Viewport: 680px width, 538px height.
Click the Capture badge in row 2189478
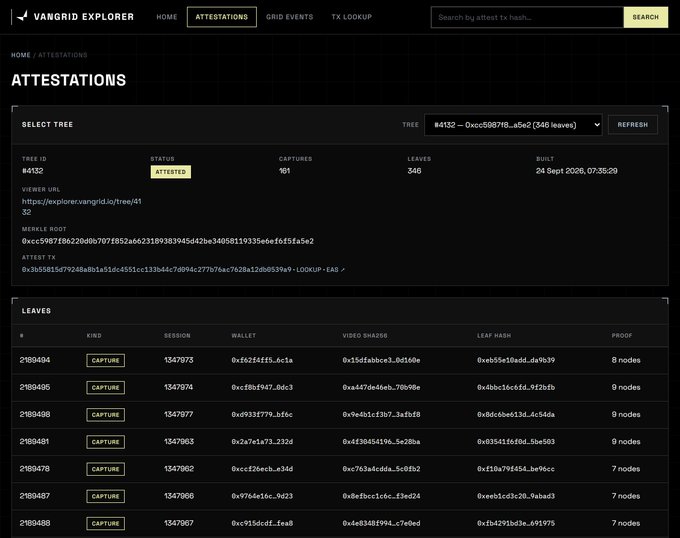(105, 469)
